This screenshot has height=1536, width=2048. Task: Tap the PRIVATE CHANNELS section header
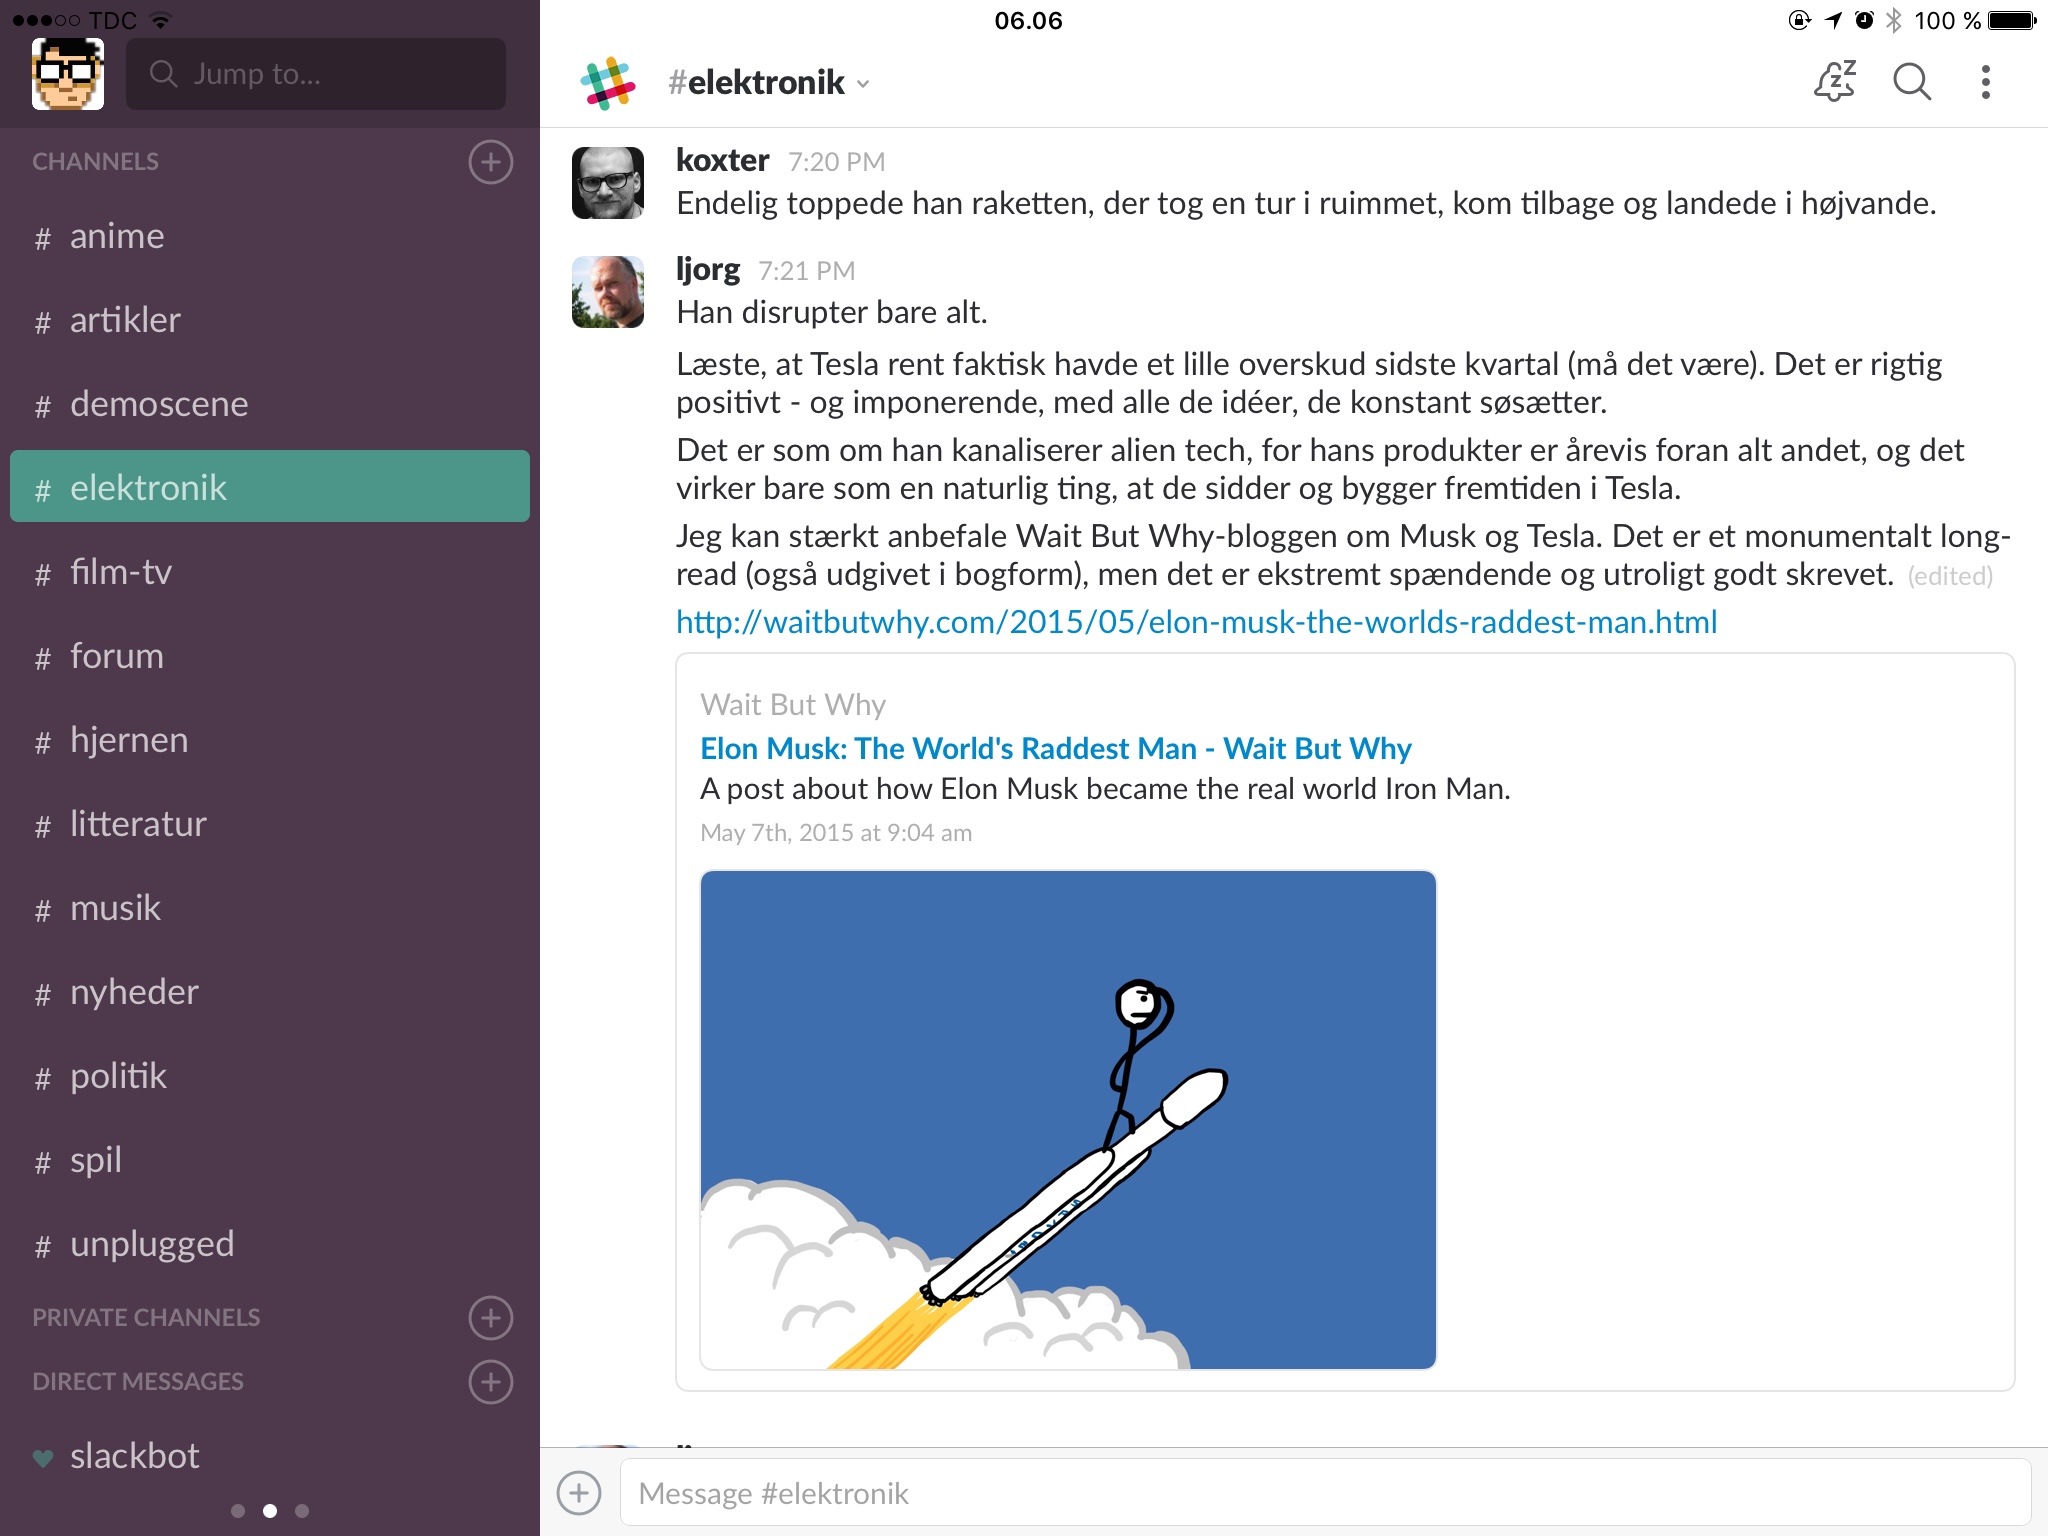point(146,1317)
